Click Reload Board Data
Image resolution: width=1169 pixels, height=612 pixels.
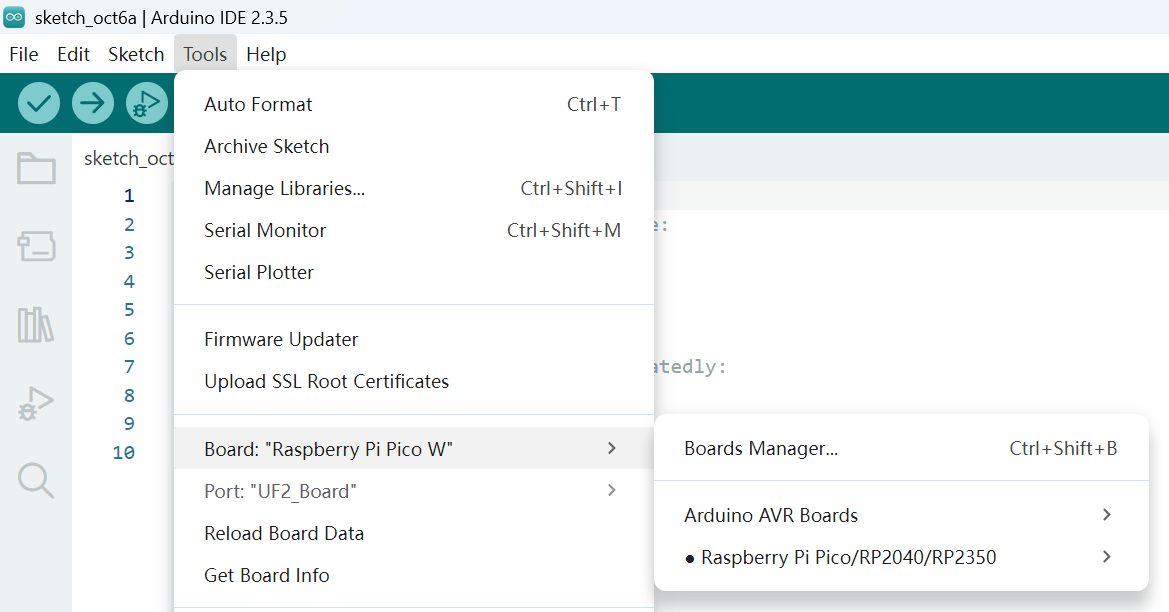click(414, 533)
